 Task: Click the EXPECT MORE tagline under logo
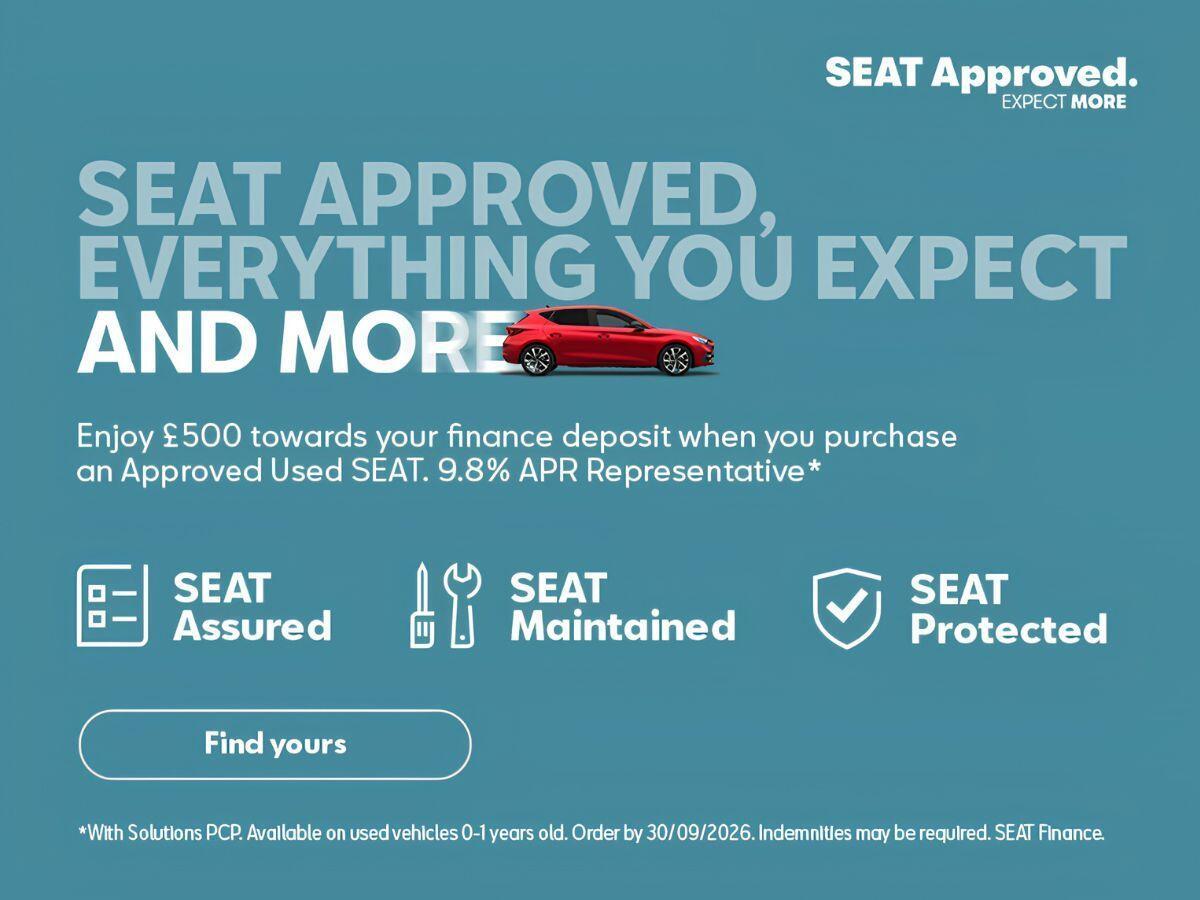click(1063, 102)
